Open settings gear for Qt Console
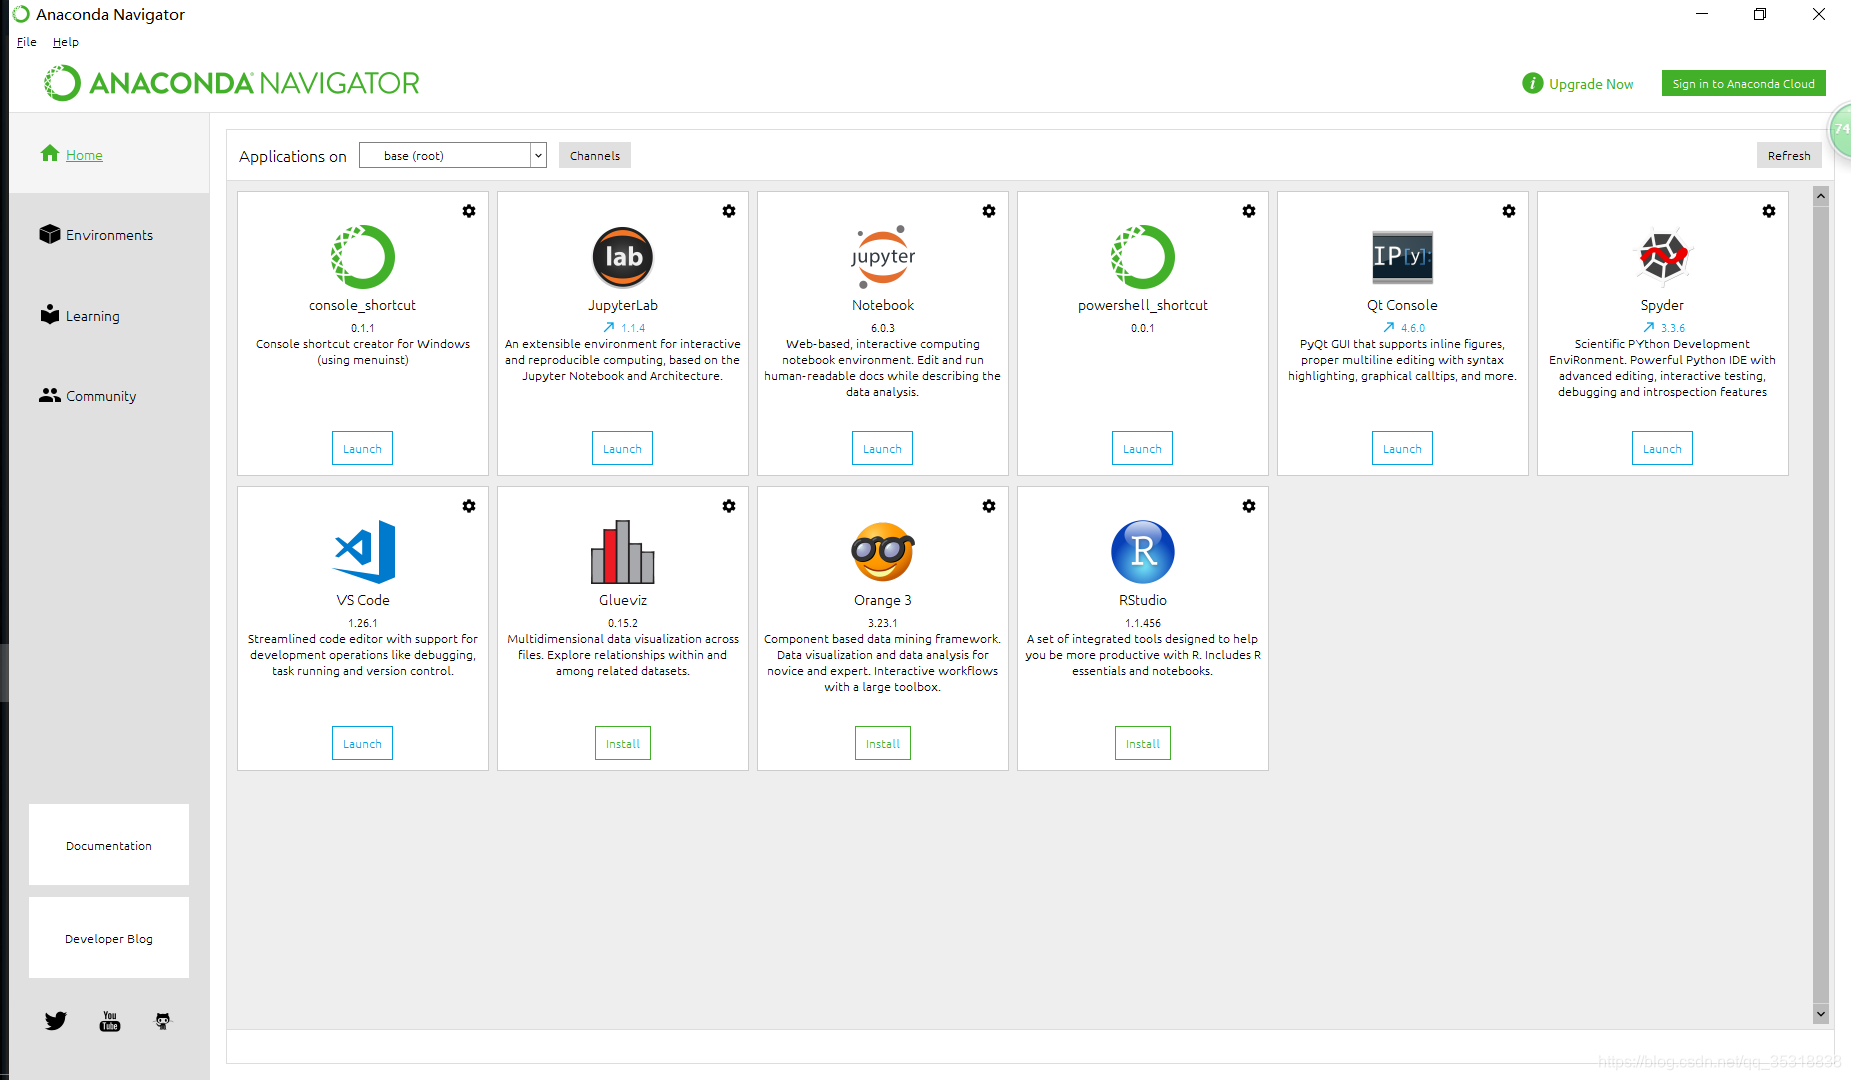Screen dimensions: 1851x1080 click(x=1509, y=211)
